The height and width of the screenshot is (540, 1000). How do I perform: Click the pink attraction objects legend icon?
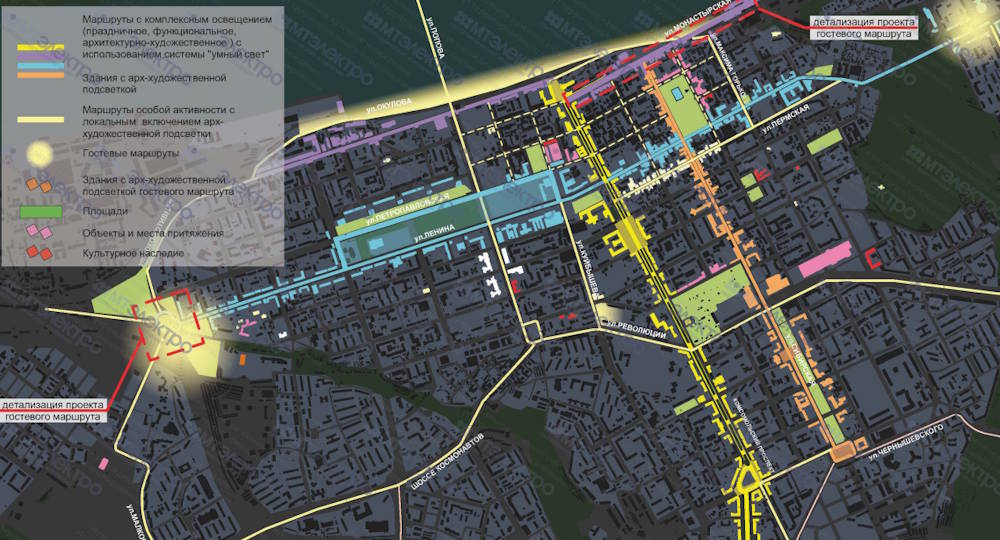[x=40, y=234]
